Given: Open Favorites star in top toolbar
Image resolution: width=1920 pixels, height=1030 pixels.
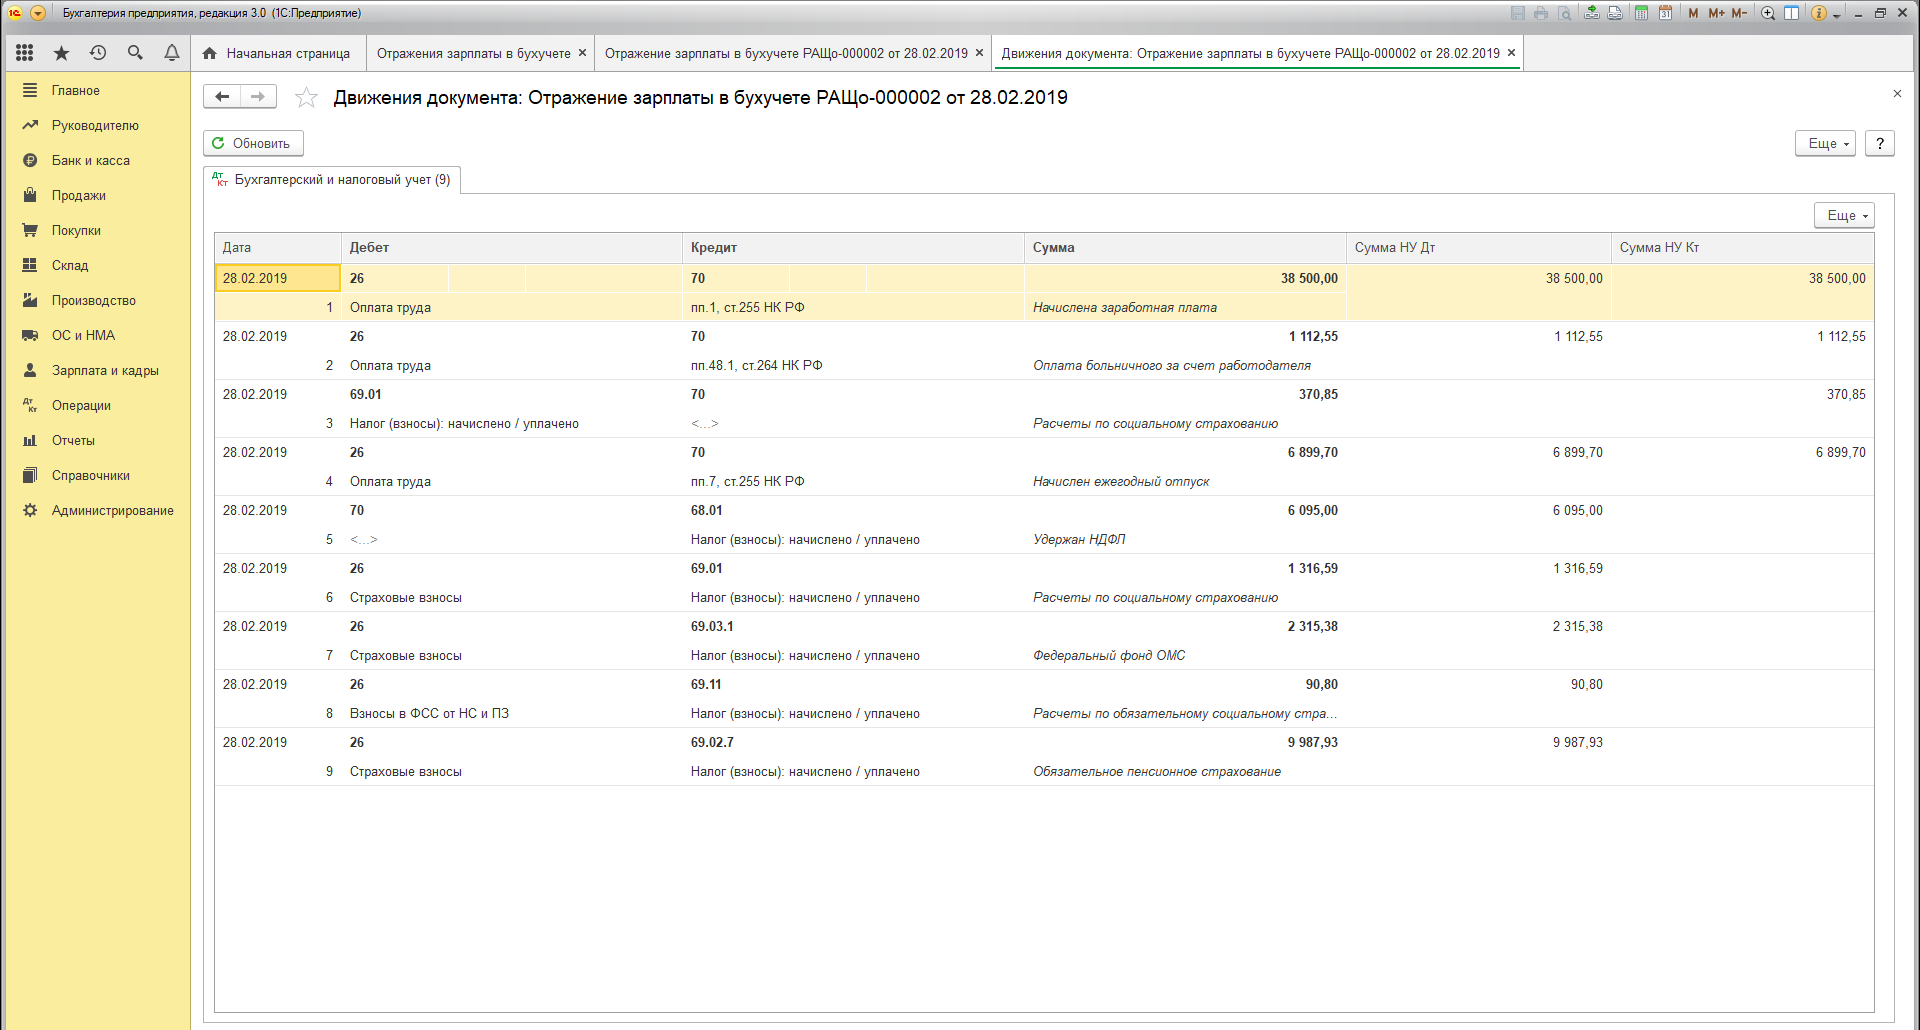Looking at the screenshot, I should pos(61,53).
